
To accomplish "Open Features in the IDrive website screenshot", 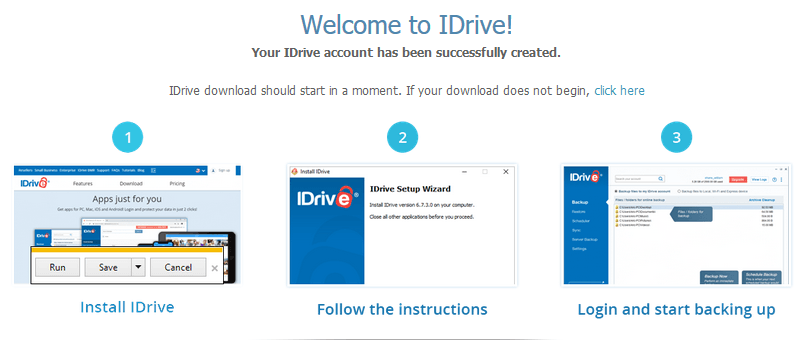I will click(83, 184).
